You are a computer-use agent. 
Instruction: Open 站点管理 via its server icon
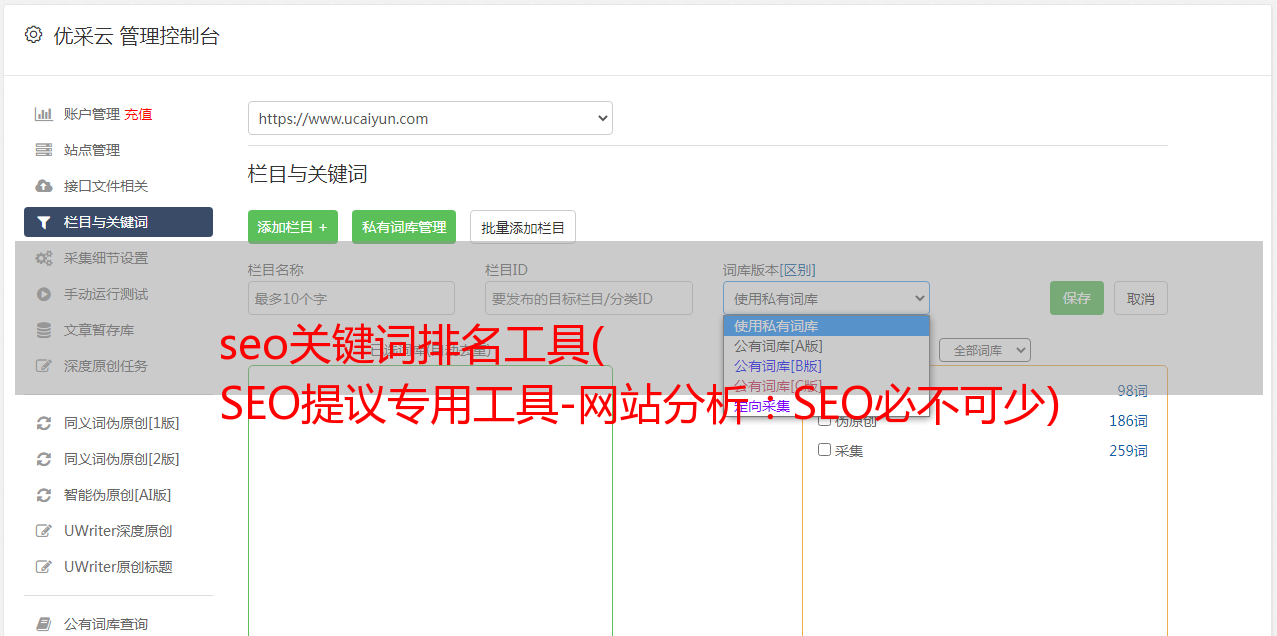pyautogui.click(x=43, y=150)
